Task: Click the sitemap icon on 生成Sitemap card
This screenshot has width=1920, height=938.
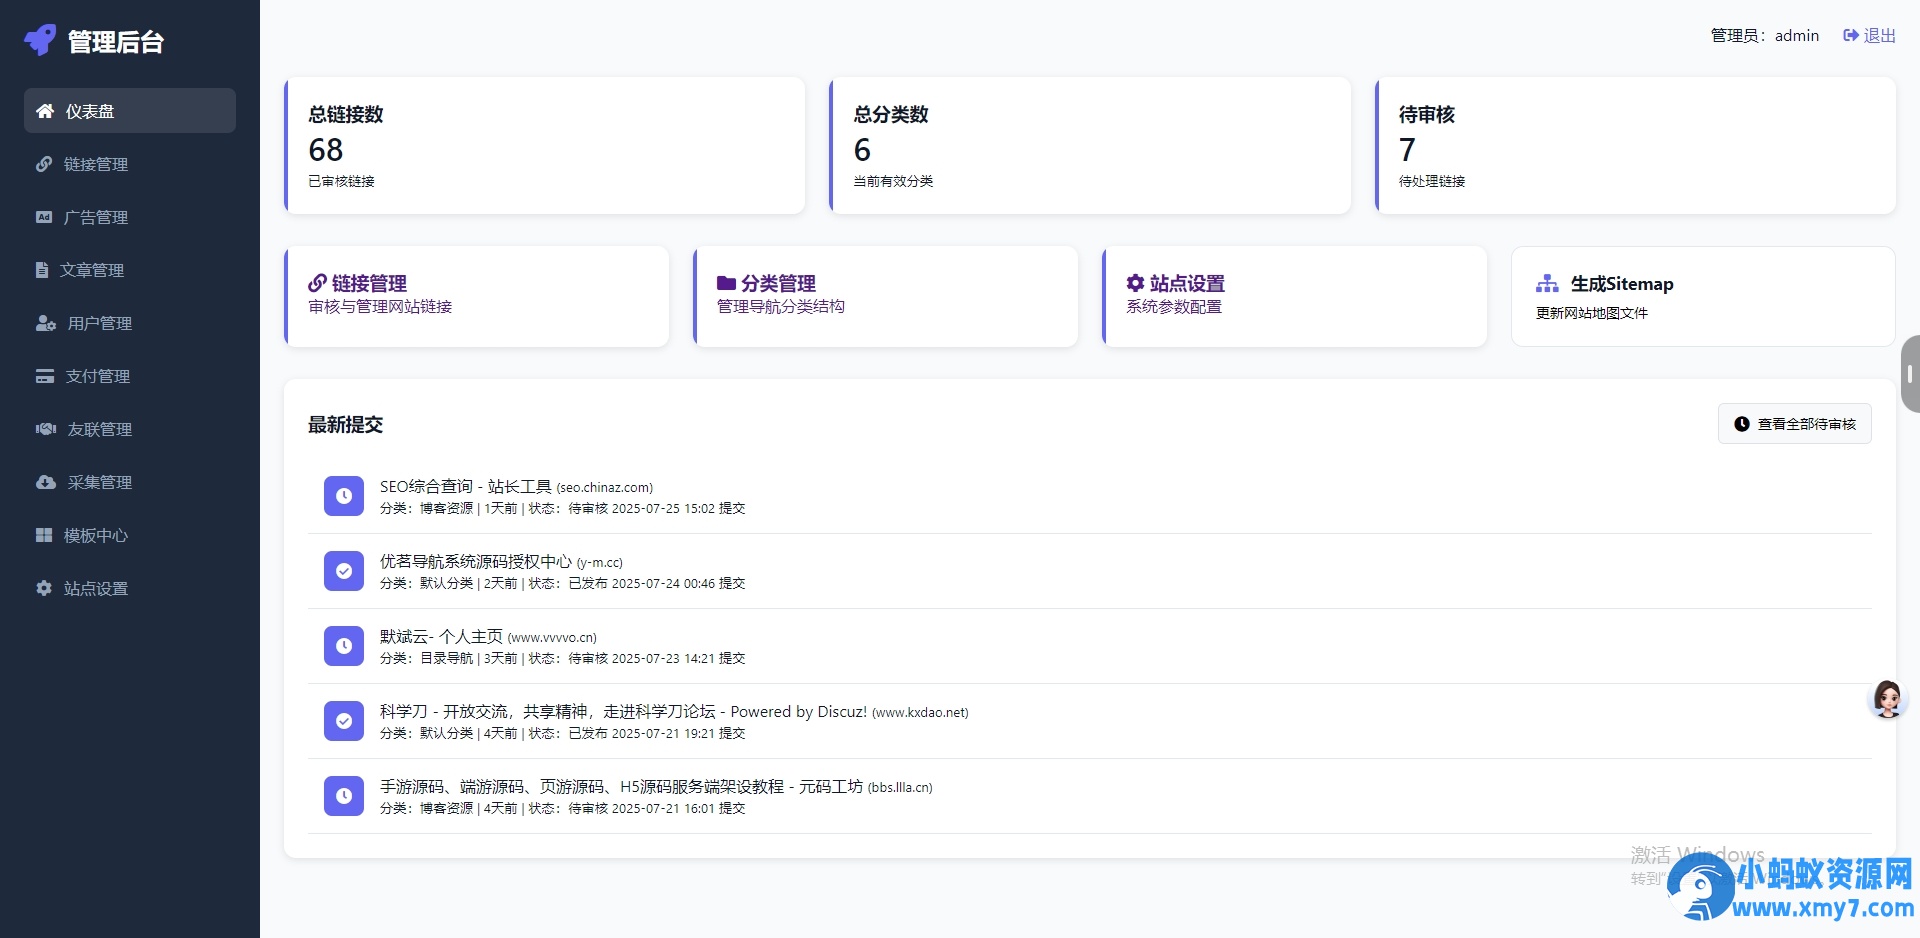Action: [x=1547, y=284]
